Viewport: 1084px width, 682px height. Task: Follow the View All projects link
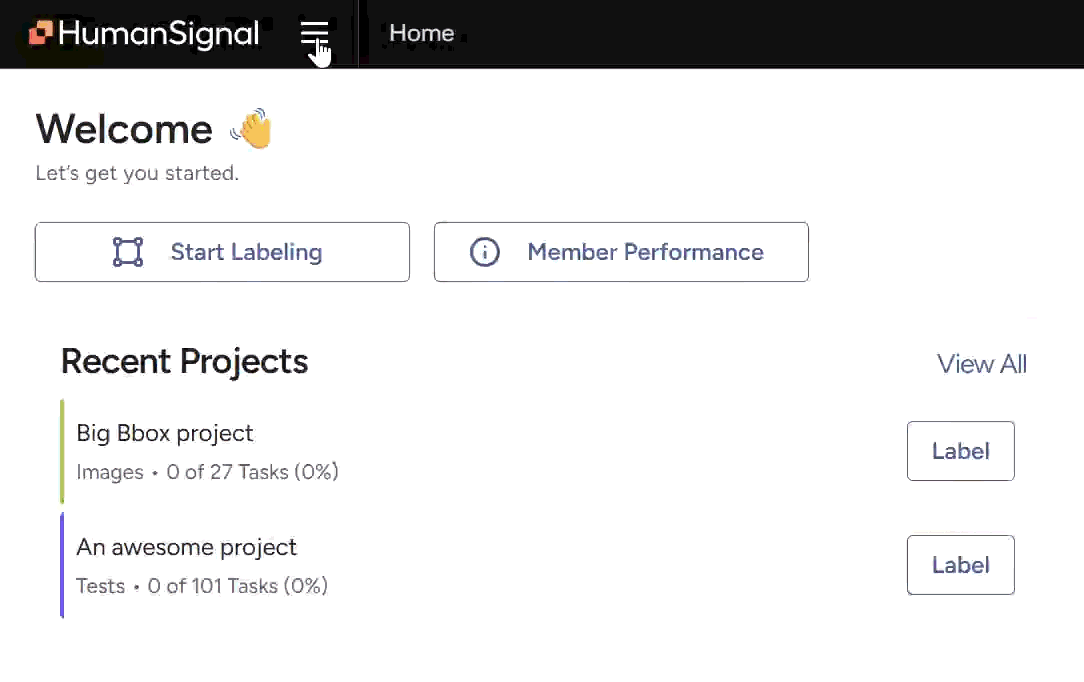pos(981,364)
